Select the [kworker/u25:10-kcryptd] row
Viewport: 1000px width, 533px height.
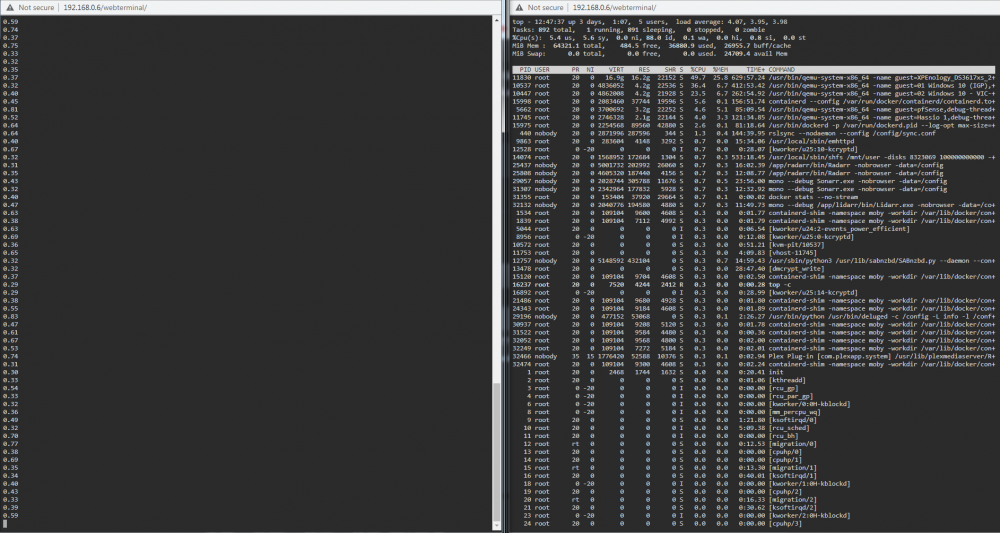[x=753, y=149]
